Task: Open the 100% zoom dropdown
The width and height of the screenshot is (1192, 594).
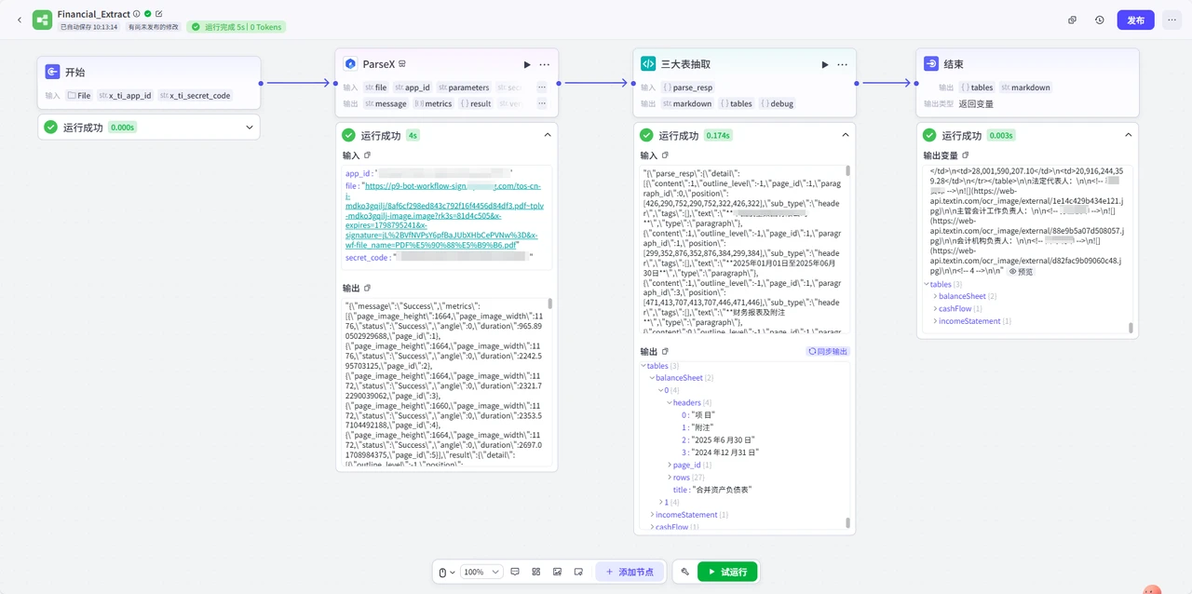Action: click(482, 571)
